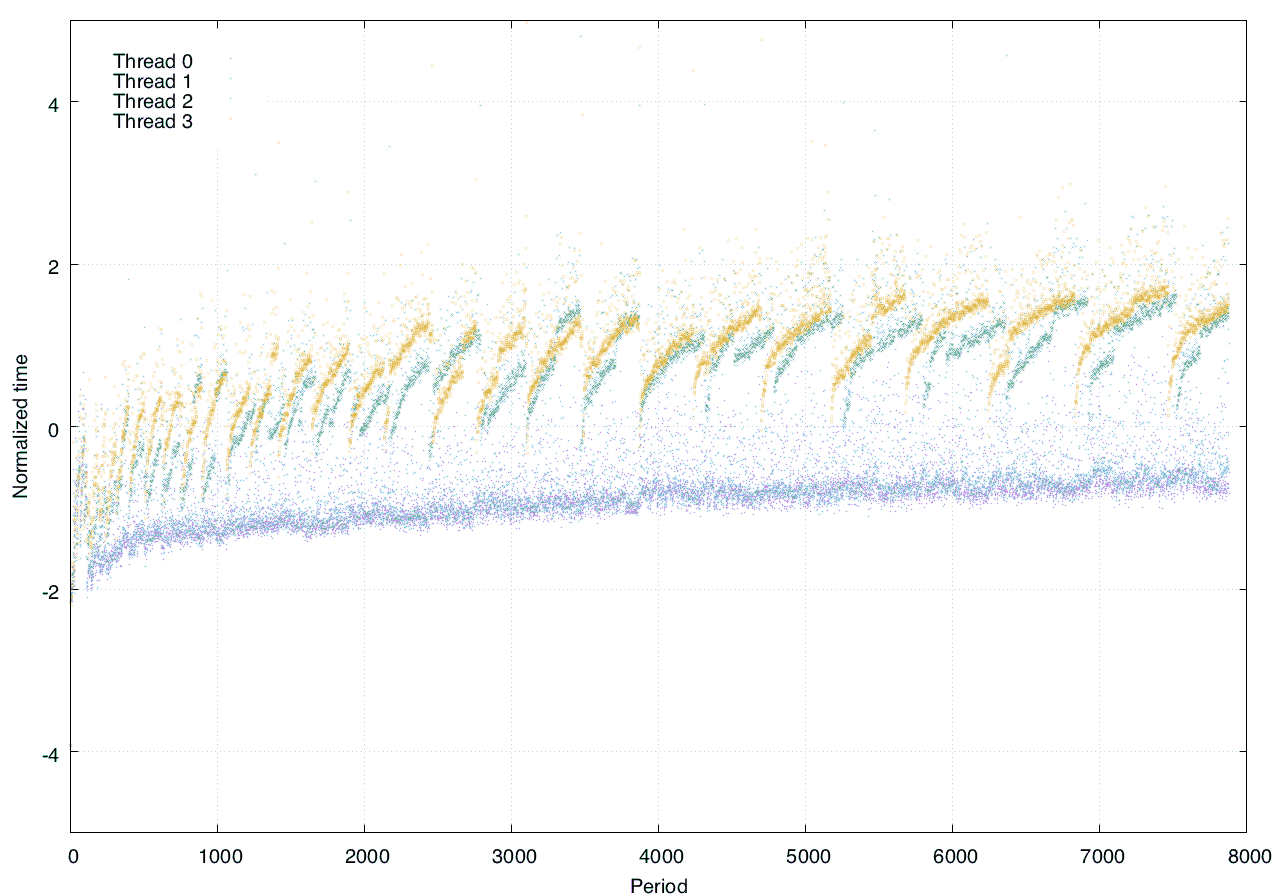Click the 5000 x-axis tick label
This screenshot has height=896, width=1280.
(x=805, y=858)
